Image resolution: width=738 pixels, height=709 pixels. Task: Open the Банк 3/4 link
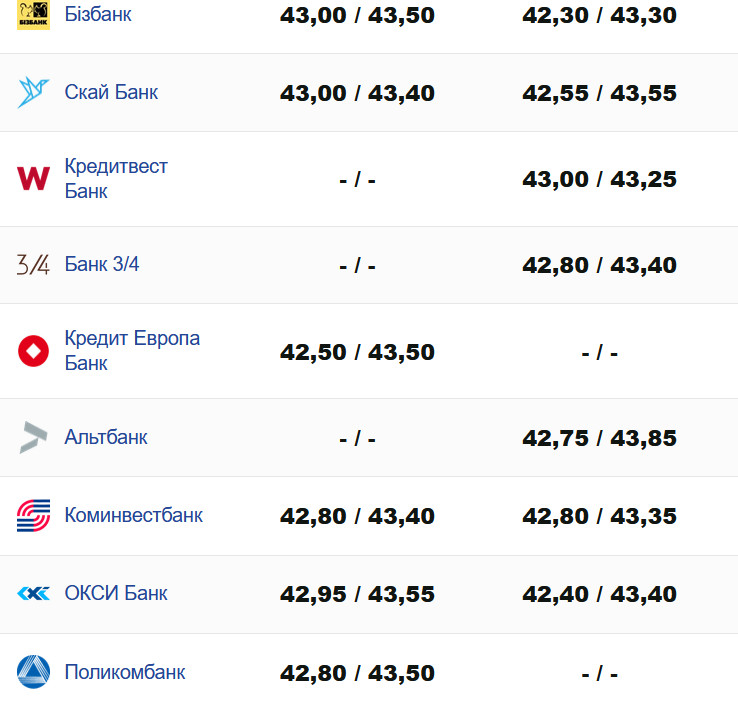pos(102,265)
